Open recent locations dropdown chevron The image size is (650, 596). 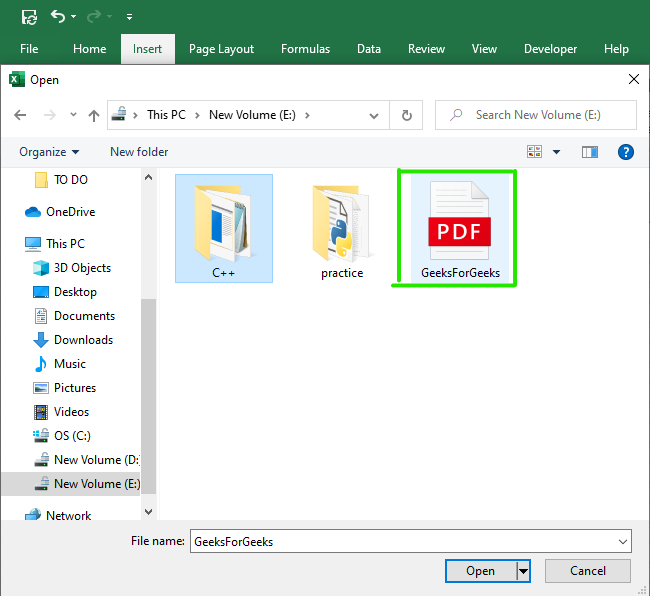click(x=73, y=115)
